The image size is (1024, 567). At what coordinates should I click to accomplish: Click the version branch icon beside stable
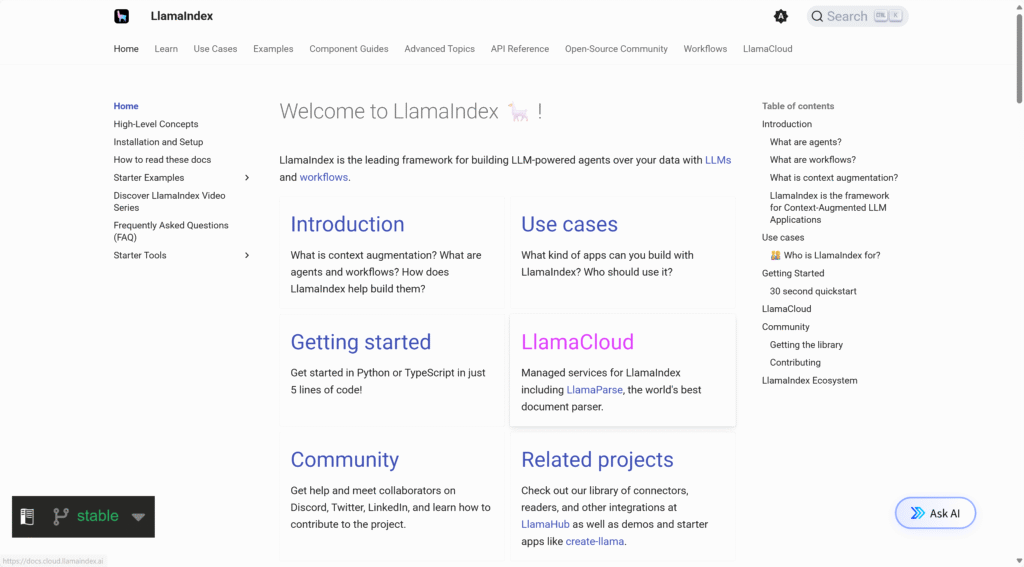coord(61,517)
